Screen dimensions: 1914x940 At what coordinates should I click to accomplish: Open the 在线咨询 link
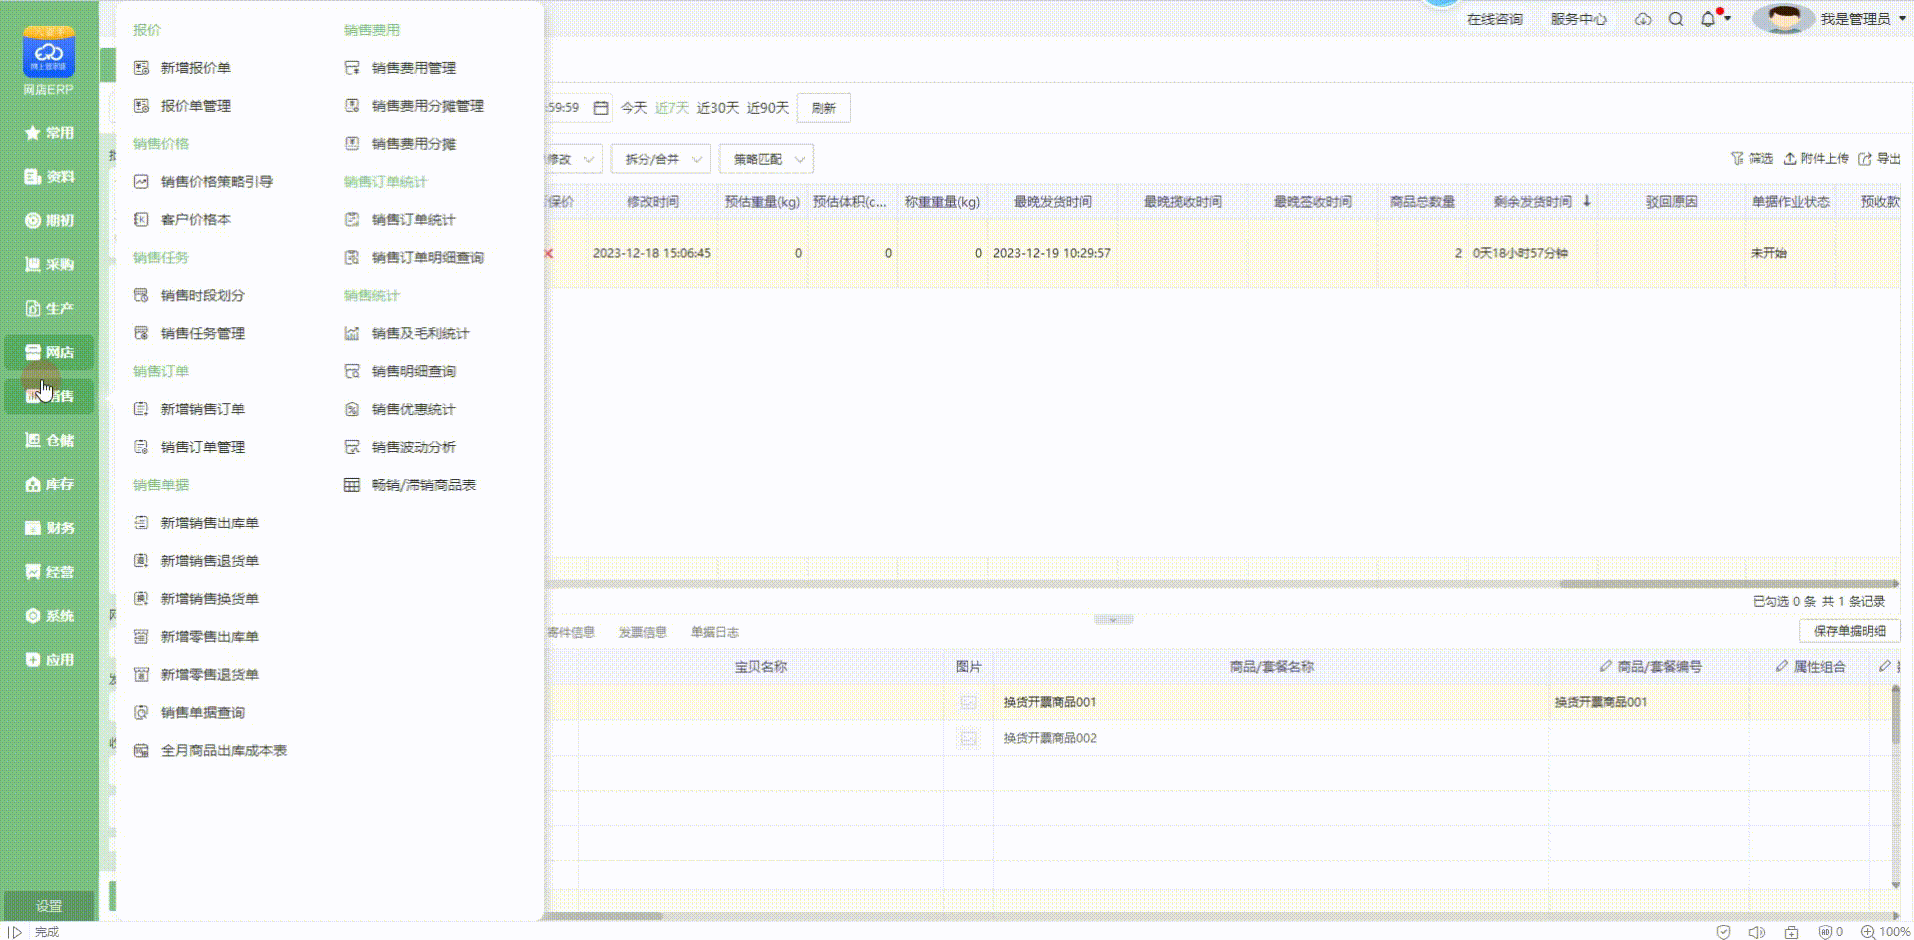1494,19
